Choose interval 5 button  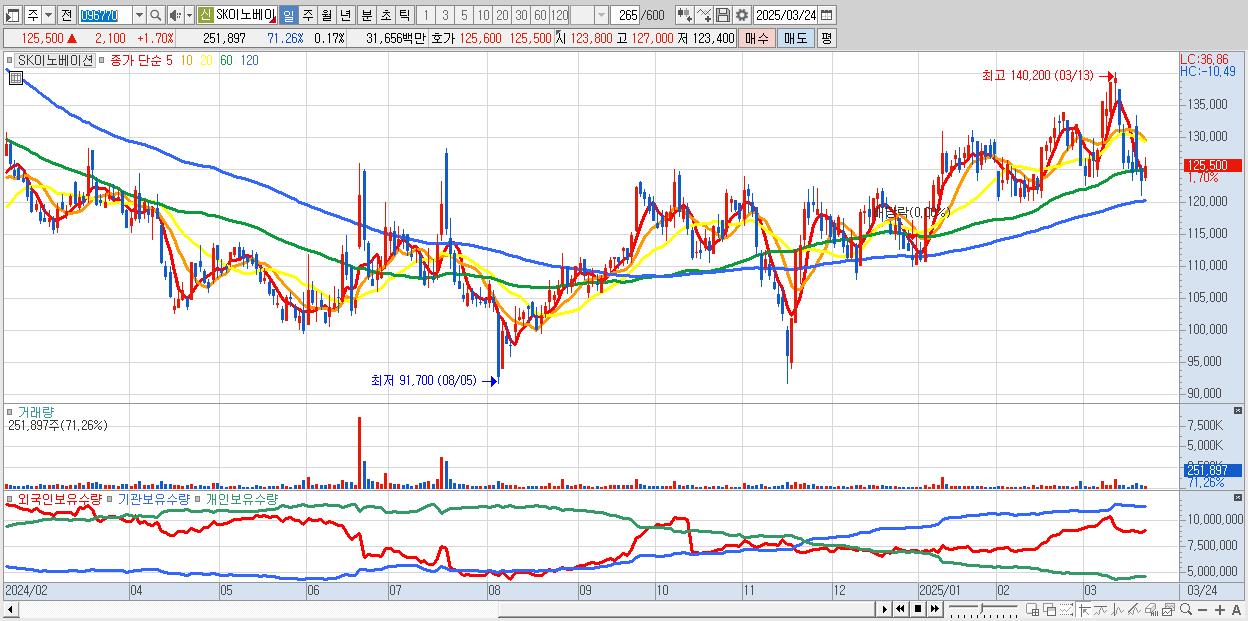point(464,15)
